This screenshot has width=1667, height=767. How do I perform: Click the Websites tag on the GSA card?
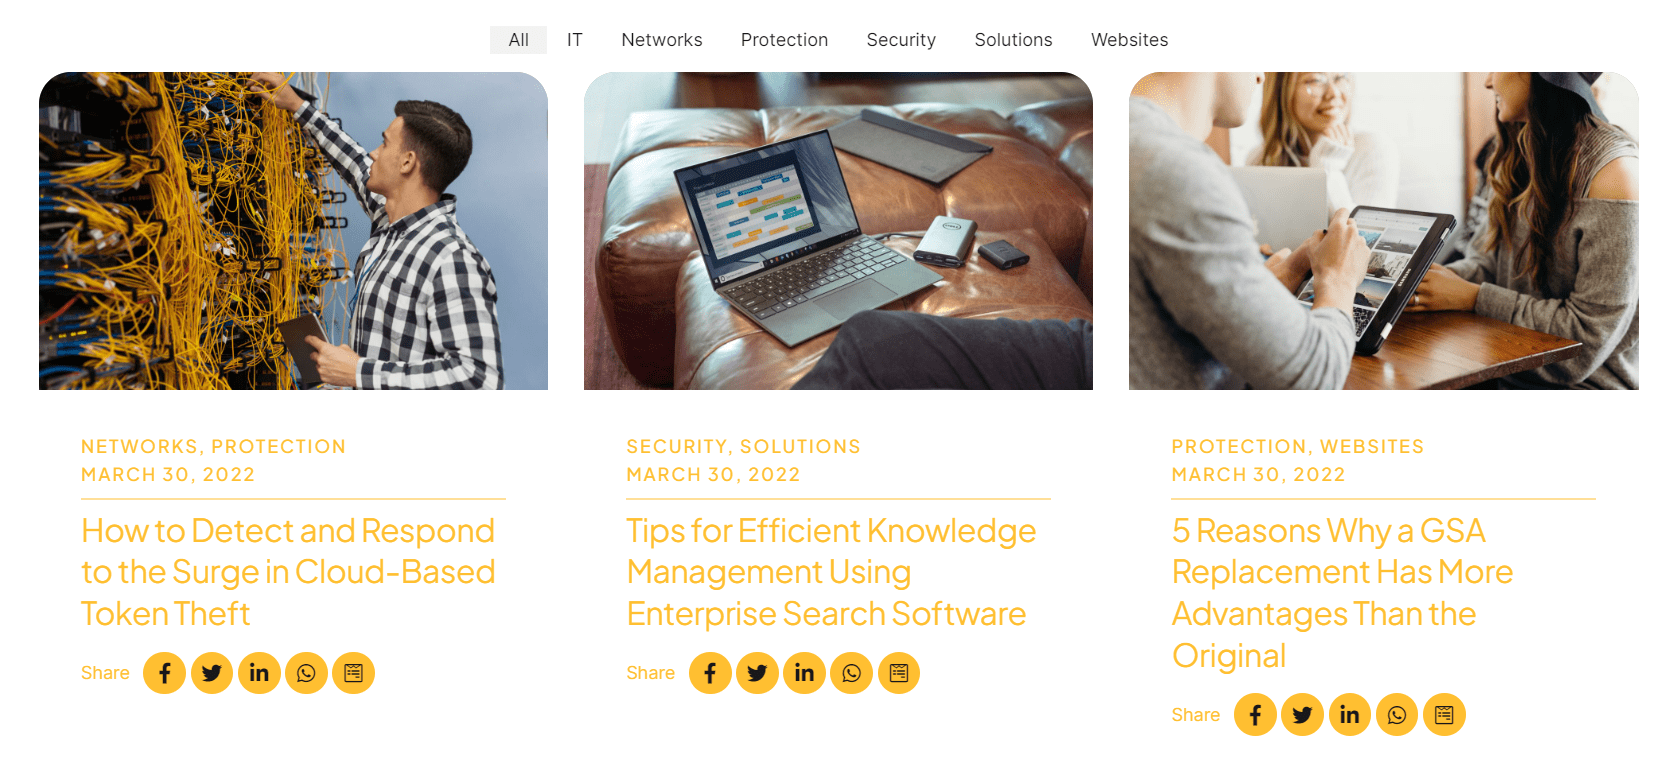click(x=1372, y=447)
